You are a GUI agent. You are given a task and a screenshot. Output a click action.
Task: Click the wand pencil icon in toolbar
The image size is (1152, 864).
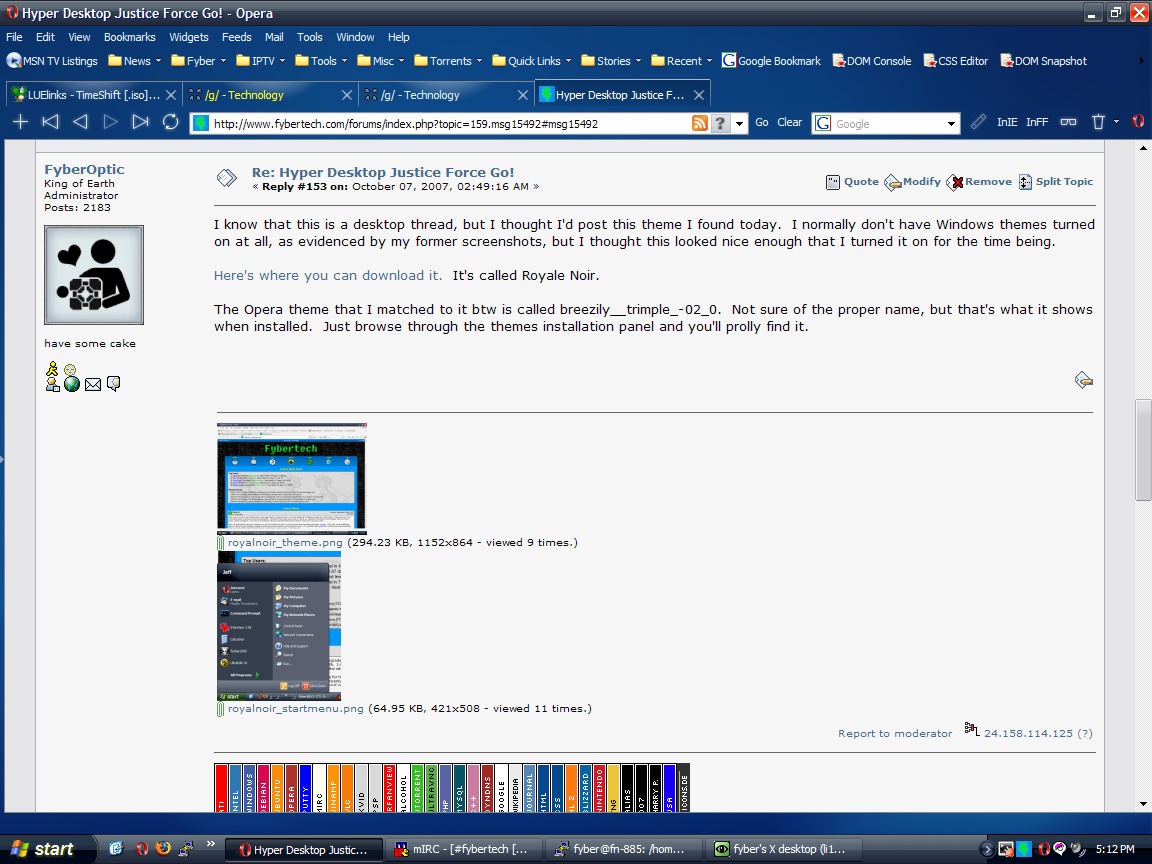[978, 122]
